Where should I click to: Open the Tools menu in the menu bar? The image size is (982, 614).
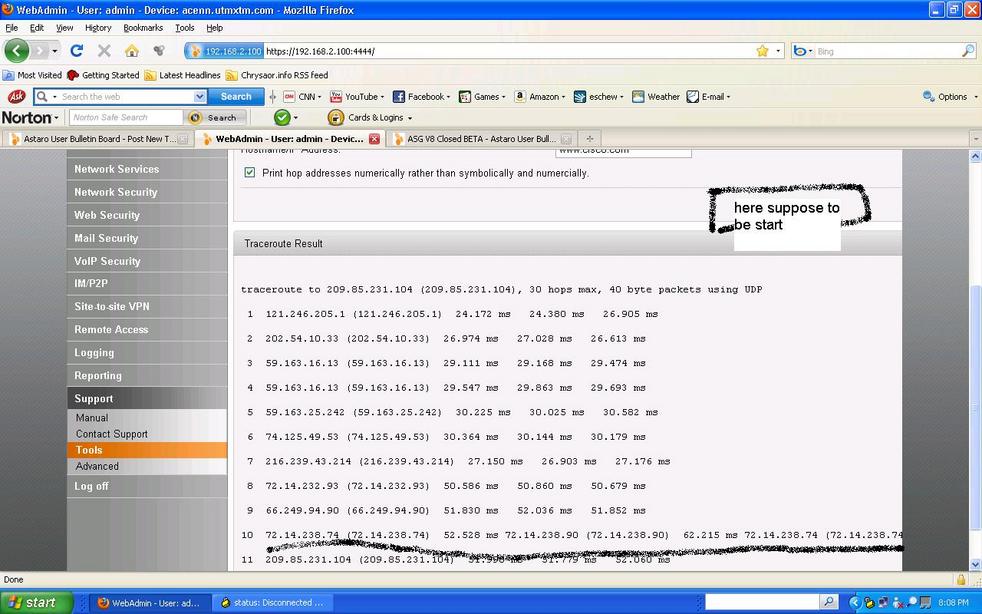pos(184,28)
